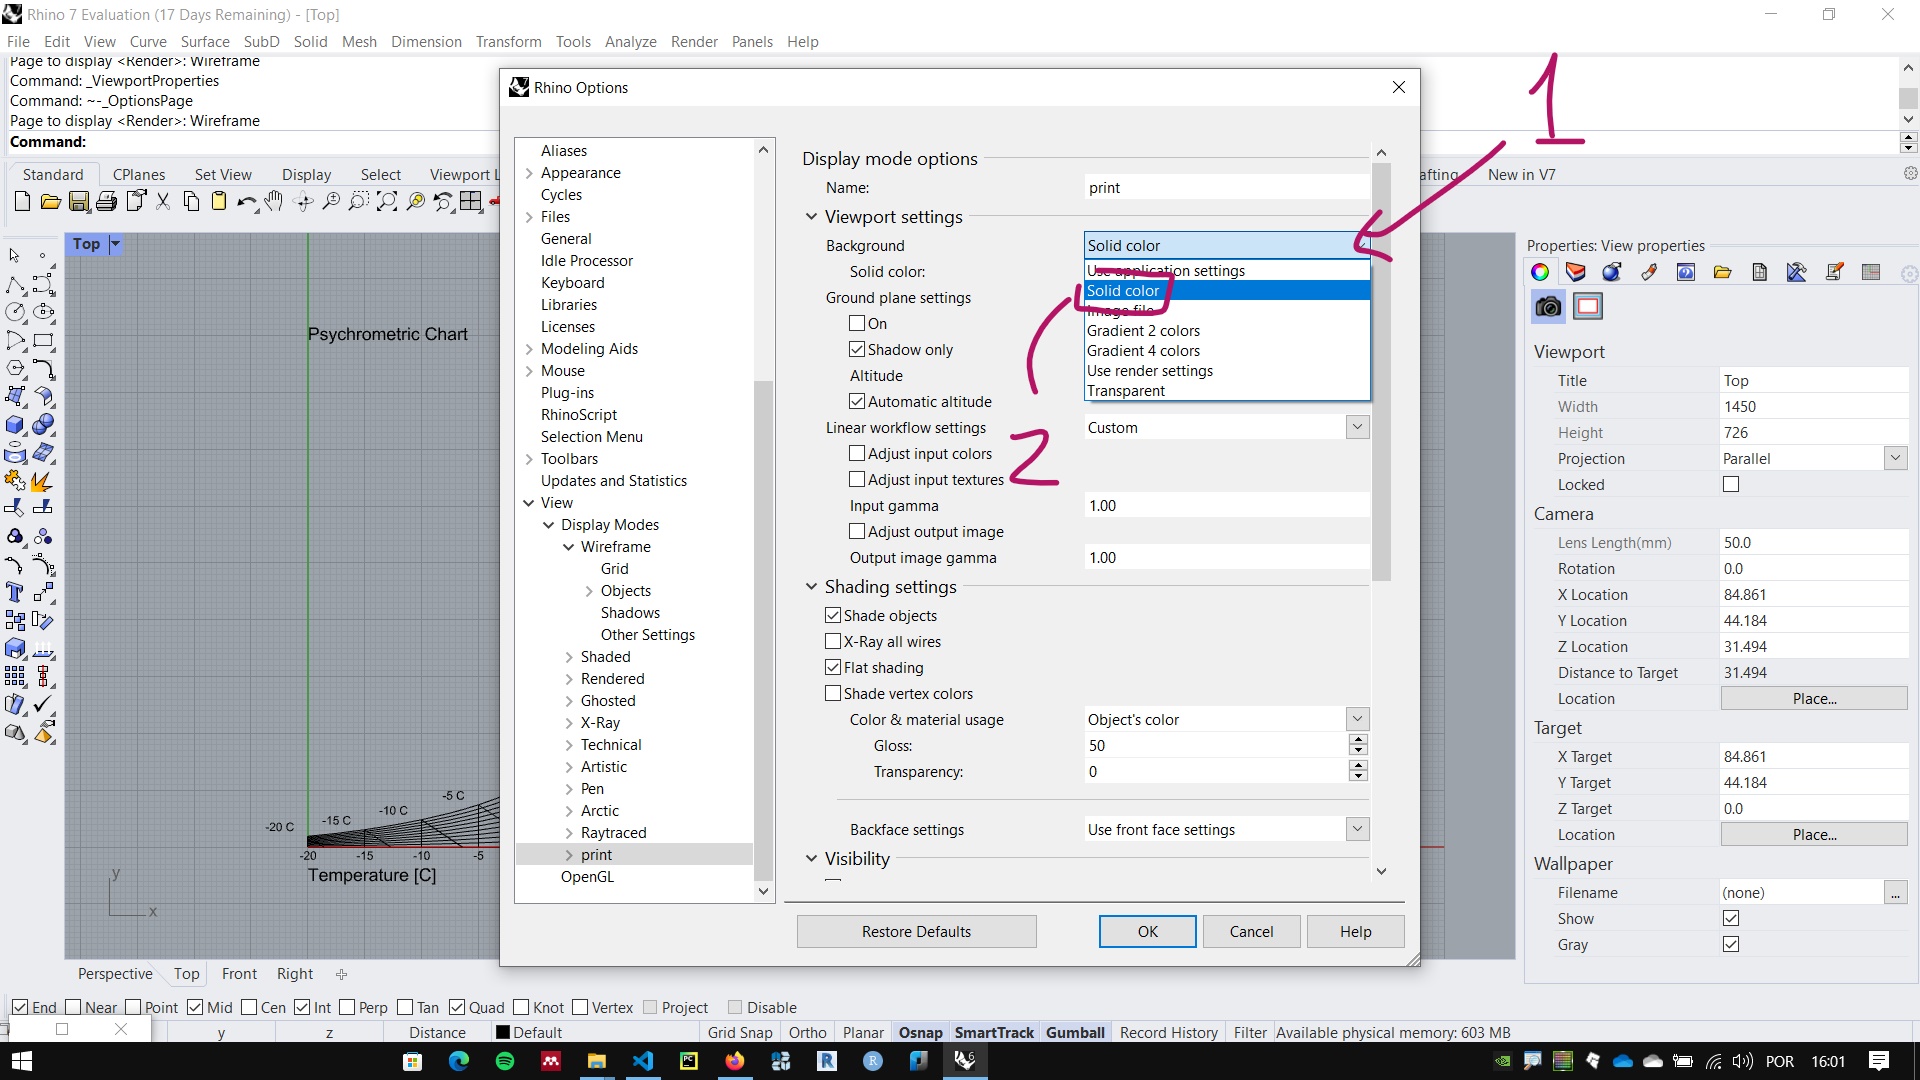This screenshot has width=1920, height=1080.
Task: Select Transparent in the Background dropdown list
Action: click(1227, 390)
